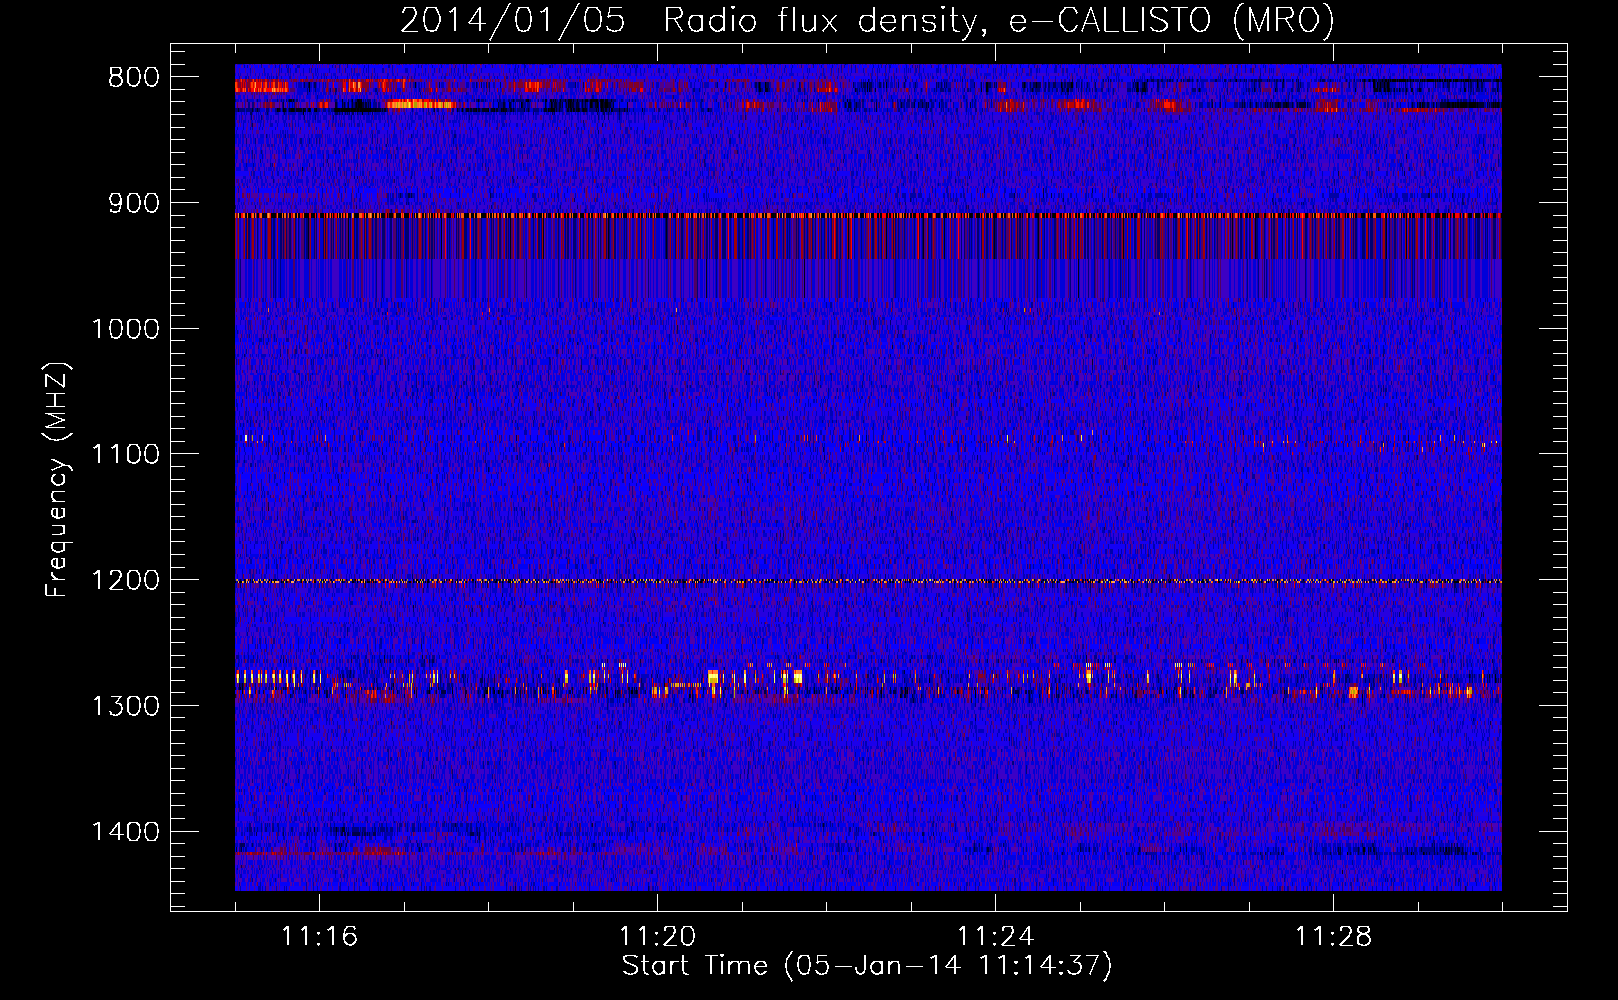Click the 11:16 time axis label
The height and width of the screenshot is (1000, 1618).
pyautogui.click(x=319, y=937)
